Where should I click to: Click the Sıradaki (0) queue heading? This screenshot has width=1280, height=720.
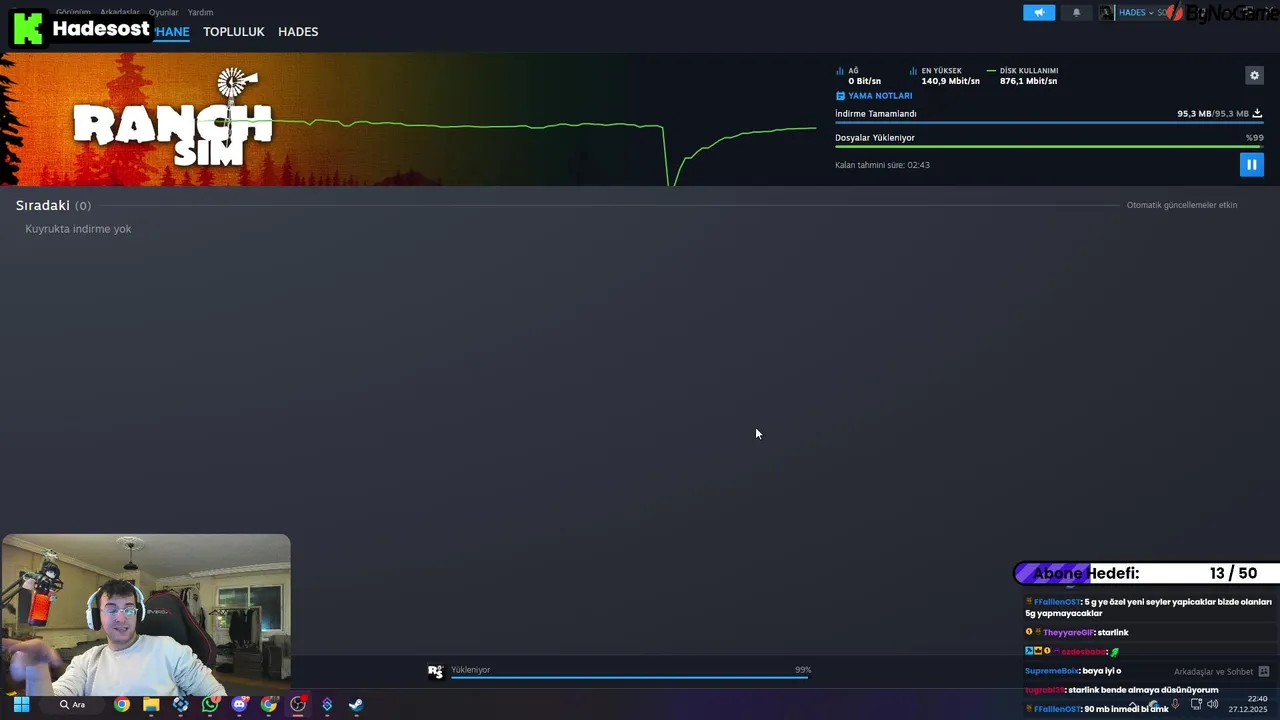53,205
